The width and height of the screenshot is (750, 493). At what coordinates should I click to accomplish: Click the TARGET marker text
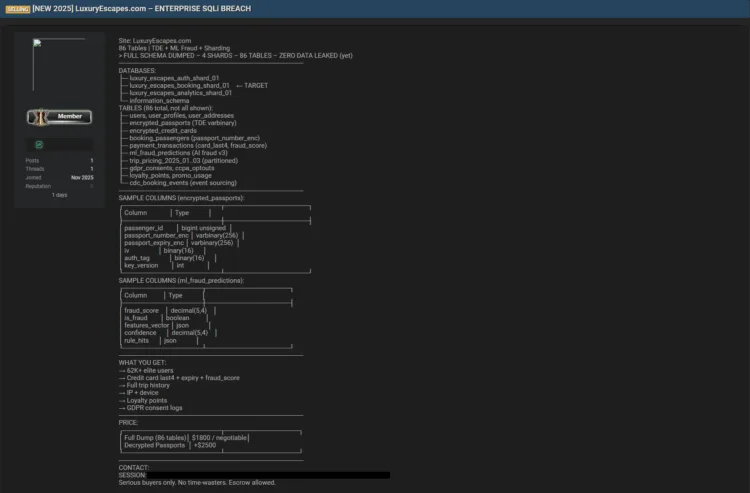coord(256,86)
